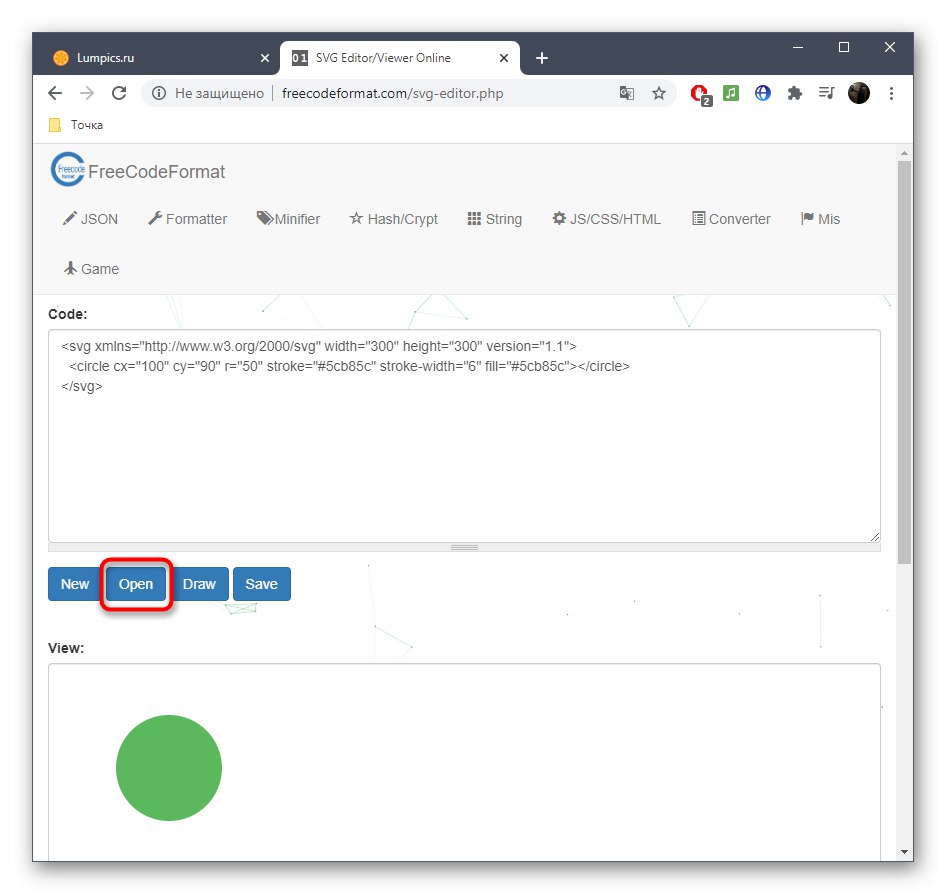946x894 pixels.
Task: Open the Mis menu
Action: 821,219
